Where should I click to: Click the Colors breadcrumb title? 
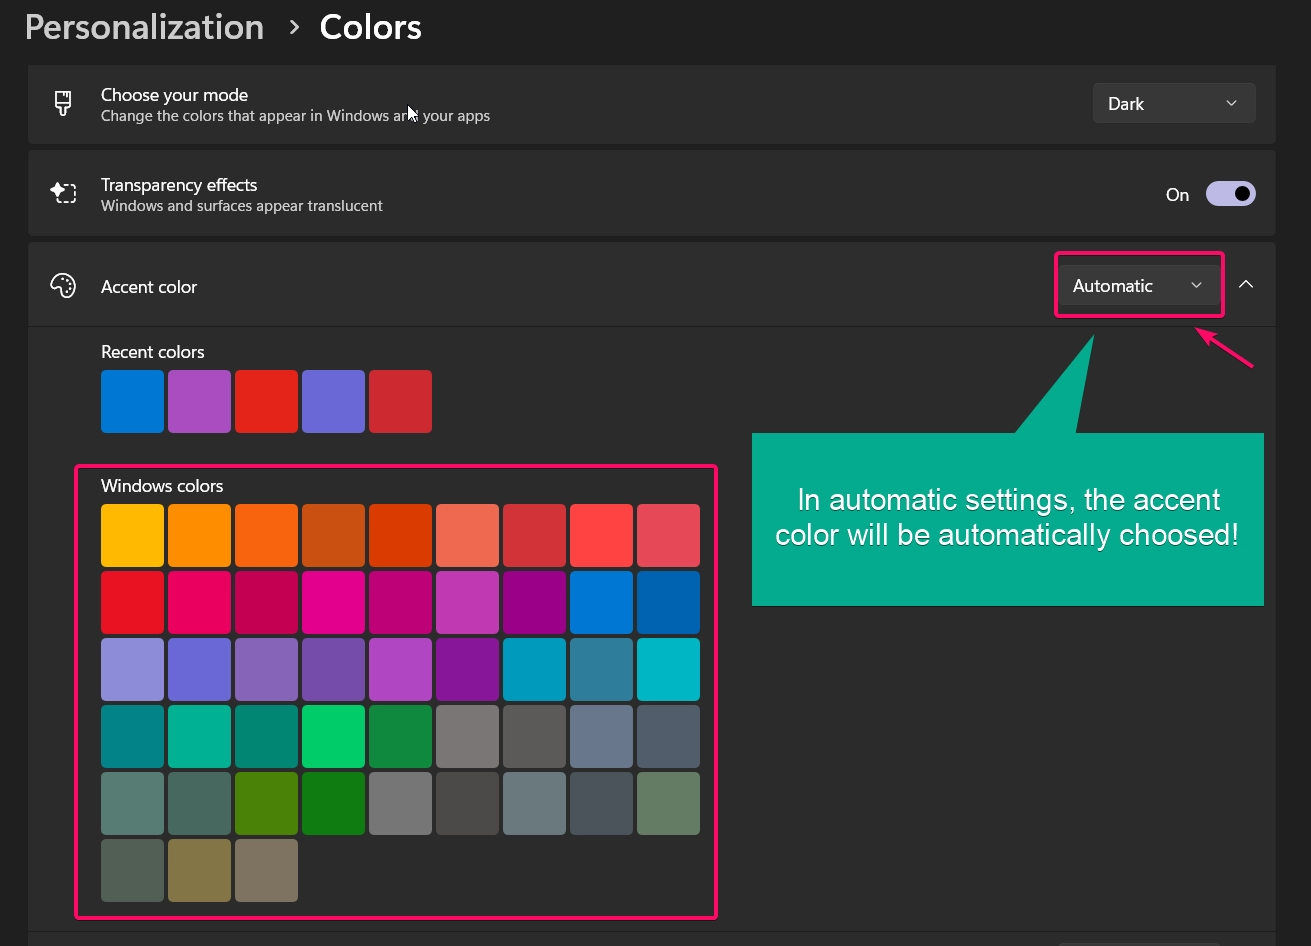pos(371,27)
